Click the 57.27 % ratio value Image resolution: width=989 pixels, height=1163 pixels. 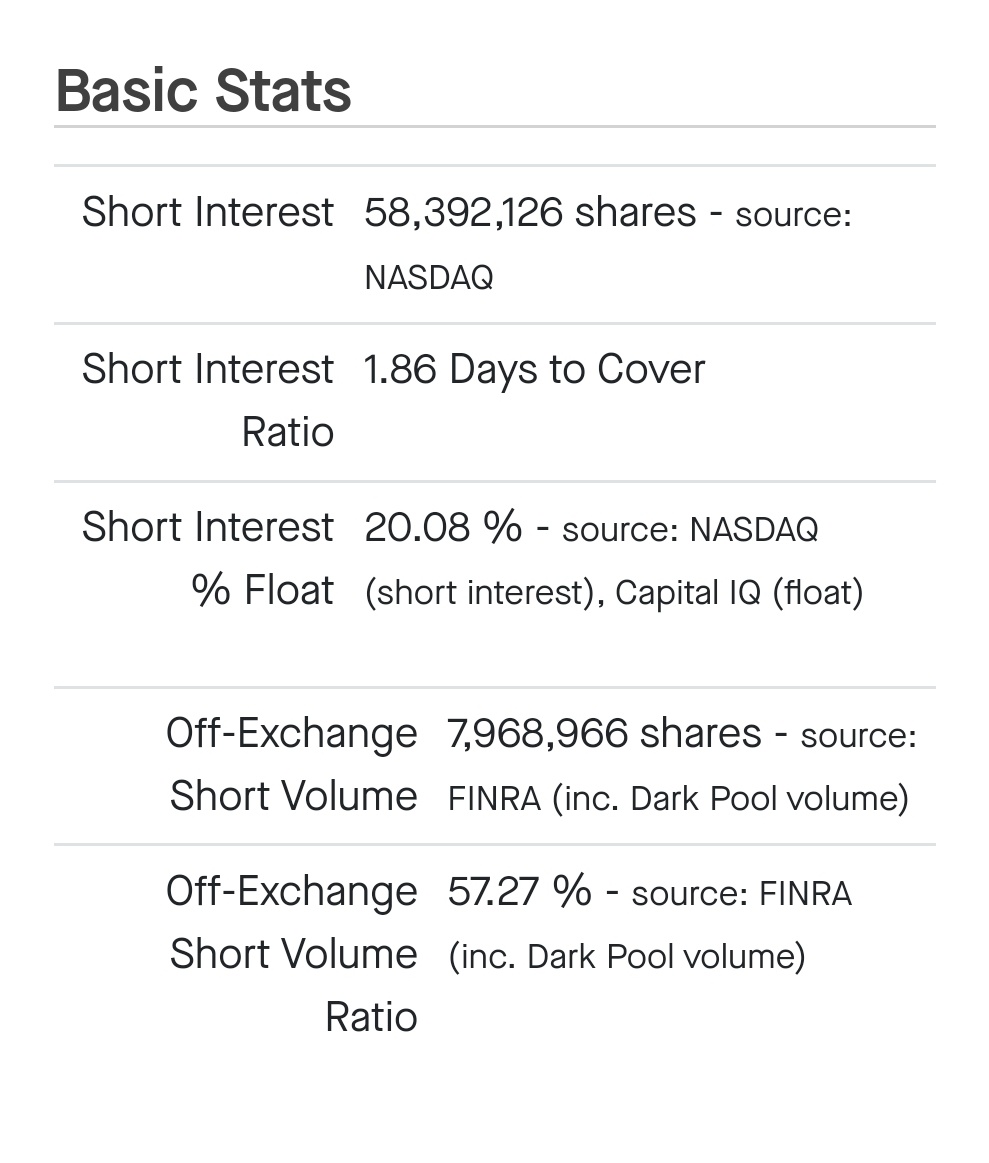(519, 891)
